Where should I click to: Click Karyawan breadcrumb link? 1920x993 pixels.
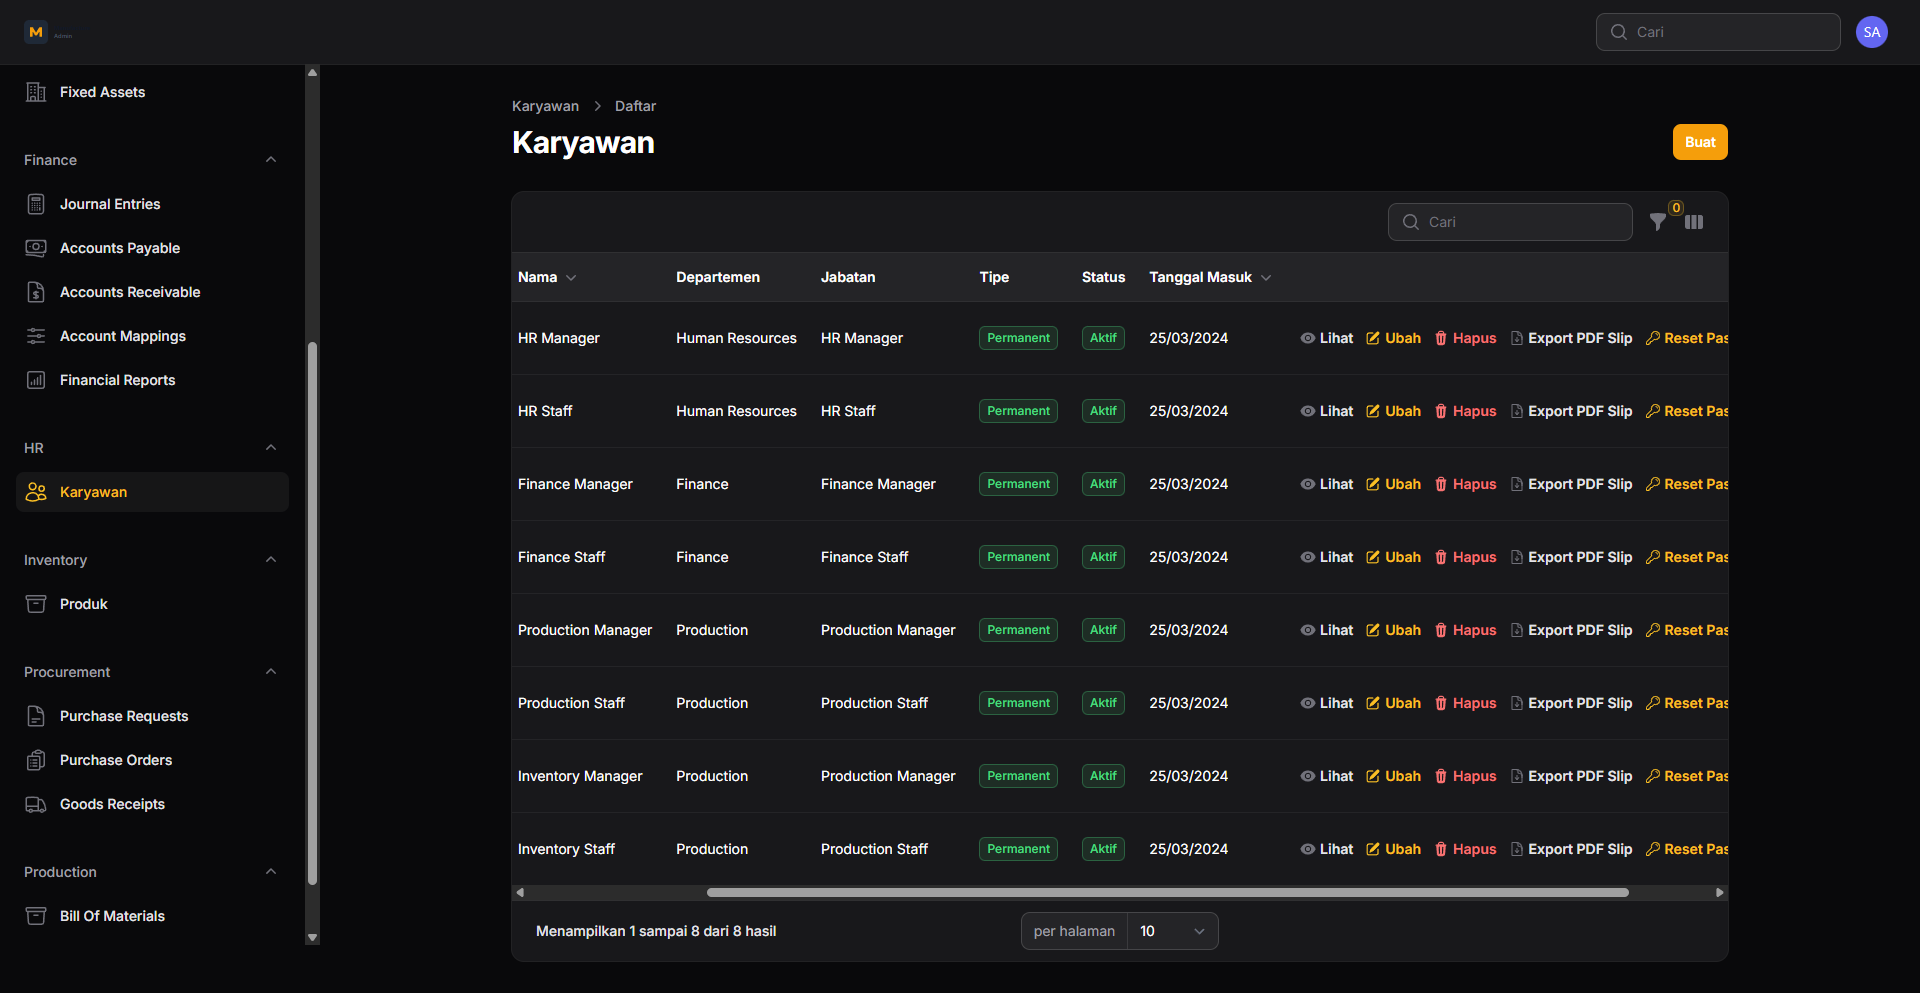[545, 106]
